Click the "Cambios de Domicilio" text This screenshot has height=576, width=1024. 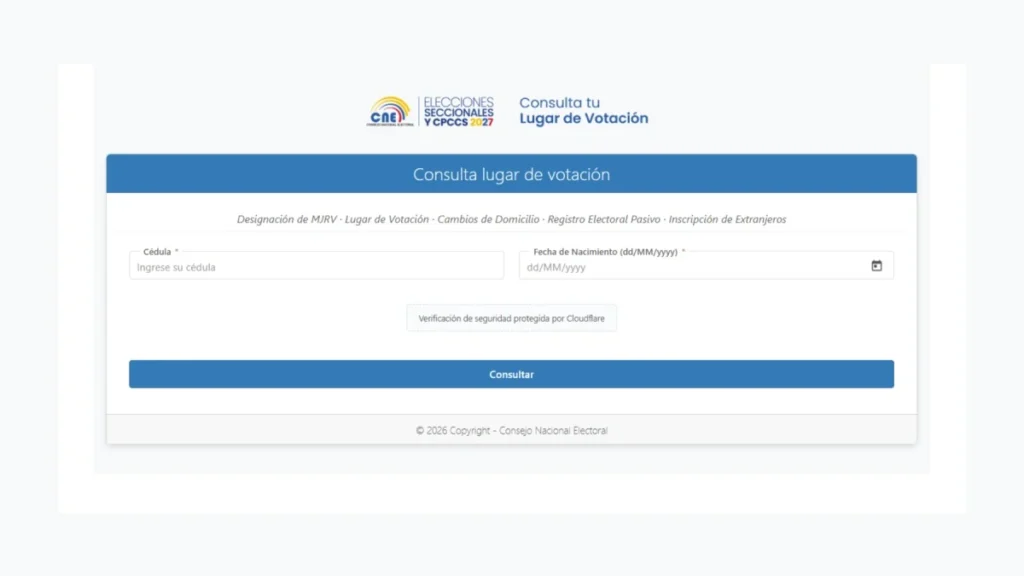point(488,219)
